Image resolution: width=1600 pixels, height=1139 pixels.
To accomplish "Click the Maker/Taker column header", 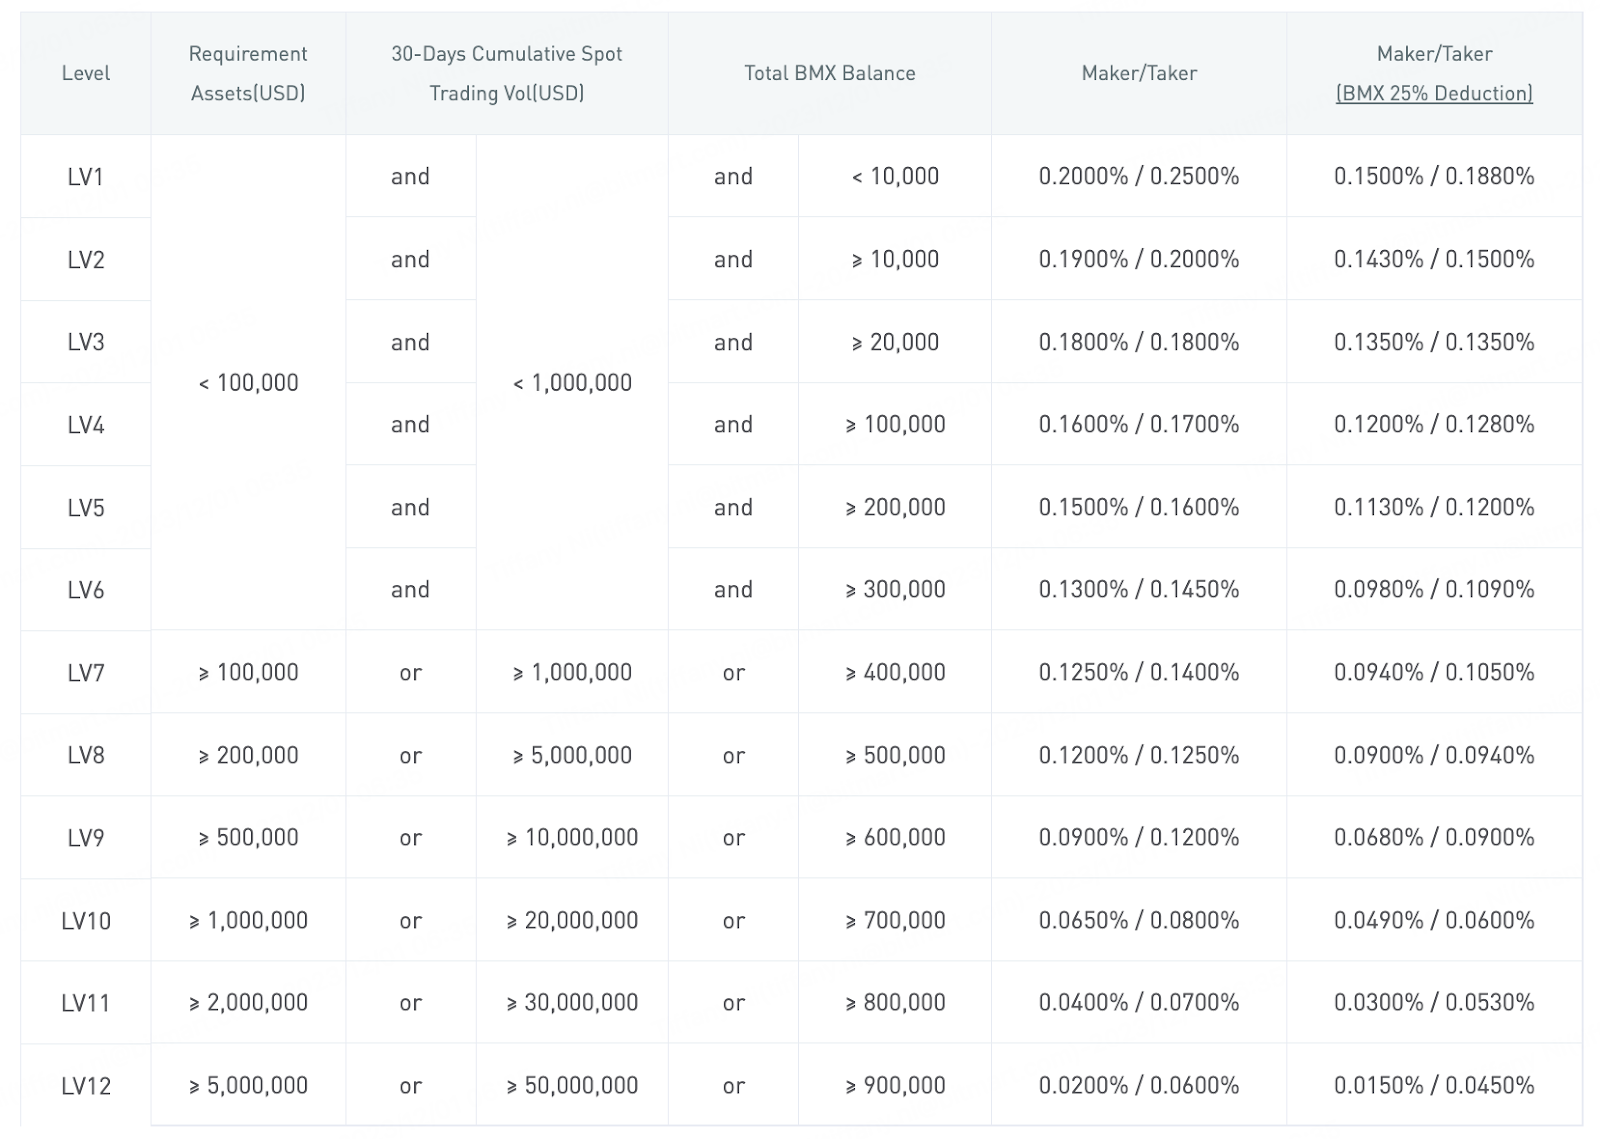I will tap(1138, 73).
